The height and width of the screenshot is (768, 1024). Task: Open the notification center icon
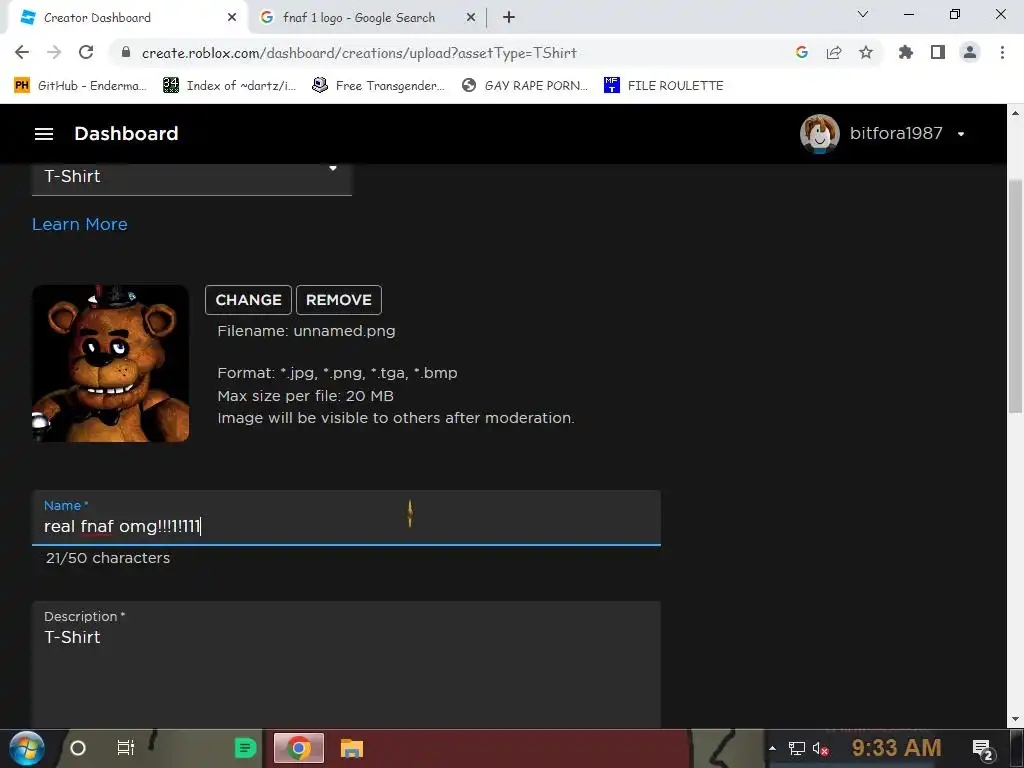(x=983, y=749)
